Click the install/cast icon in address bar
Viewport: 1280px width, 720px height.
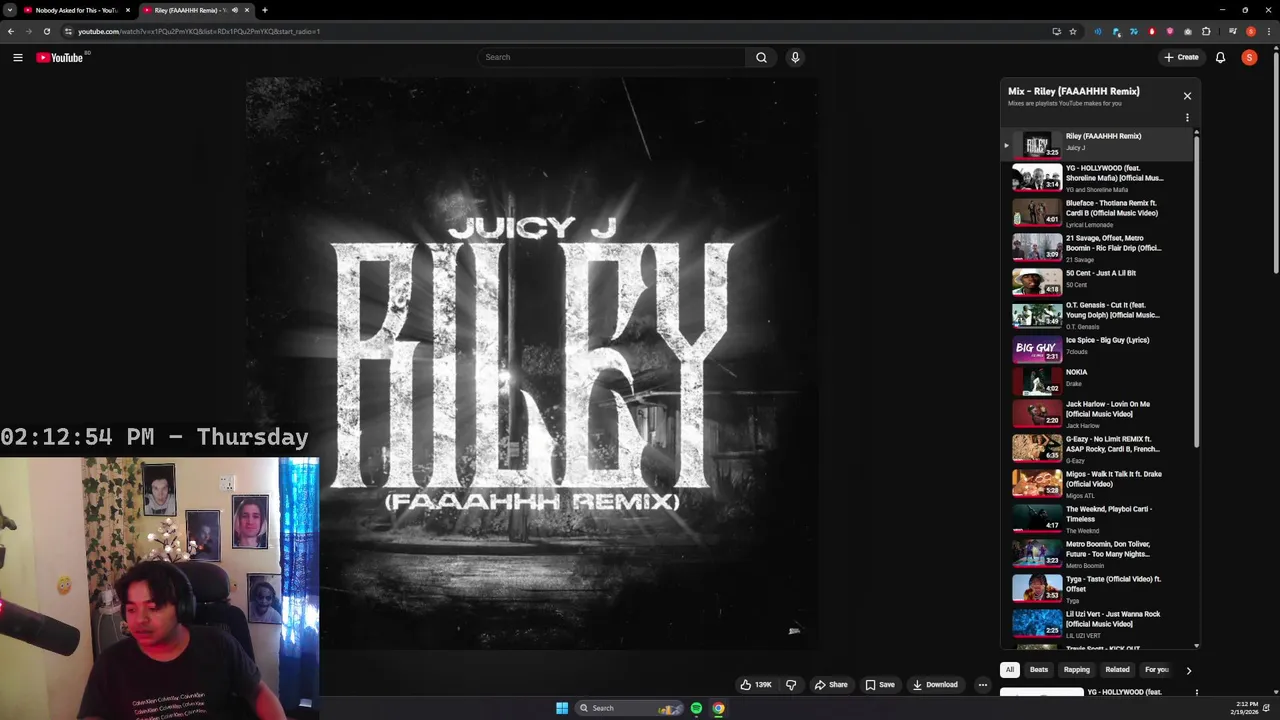point(1056,31)
